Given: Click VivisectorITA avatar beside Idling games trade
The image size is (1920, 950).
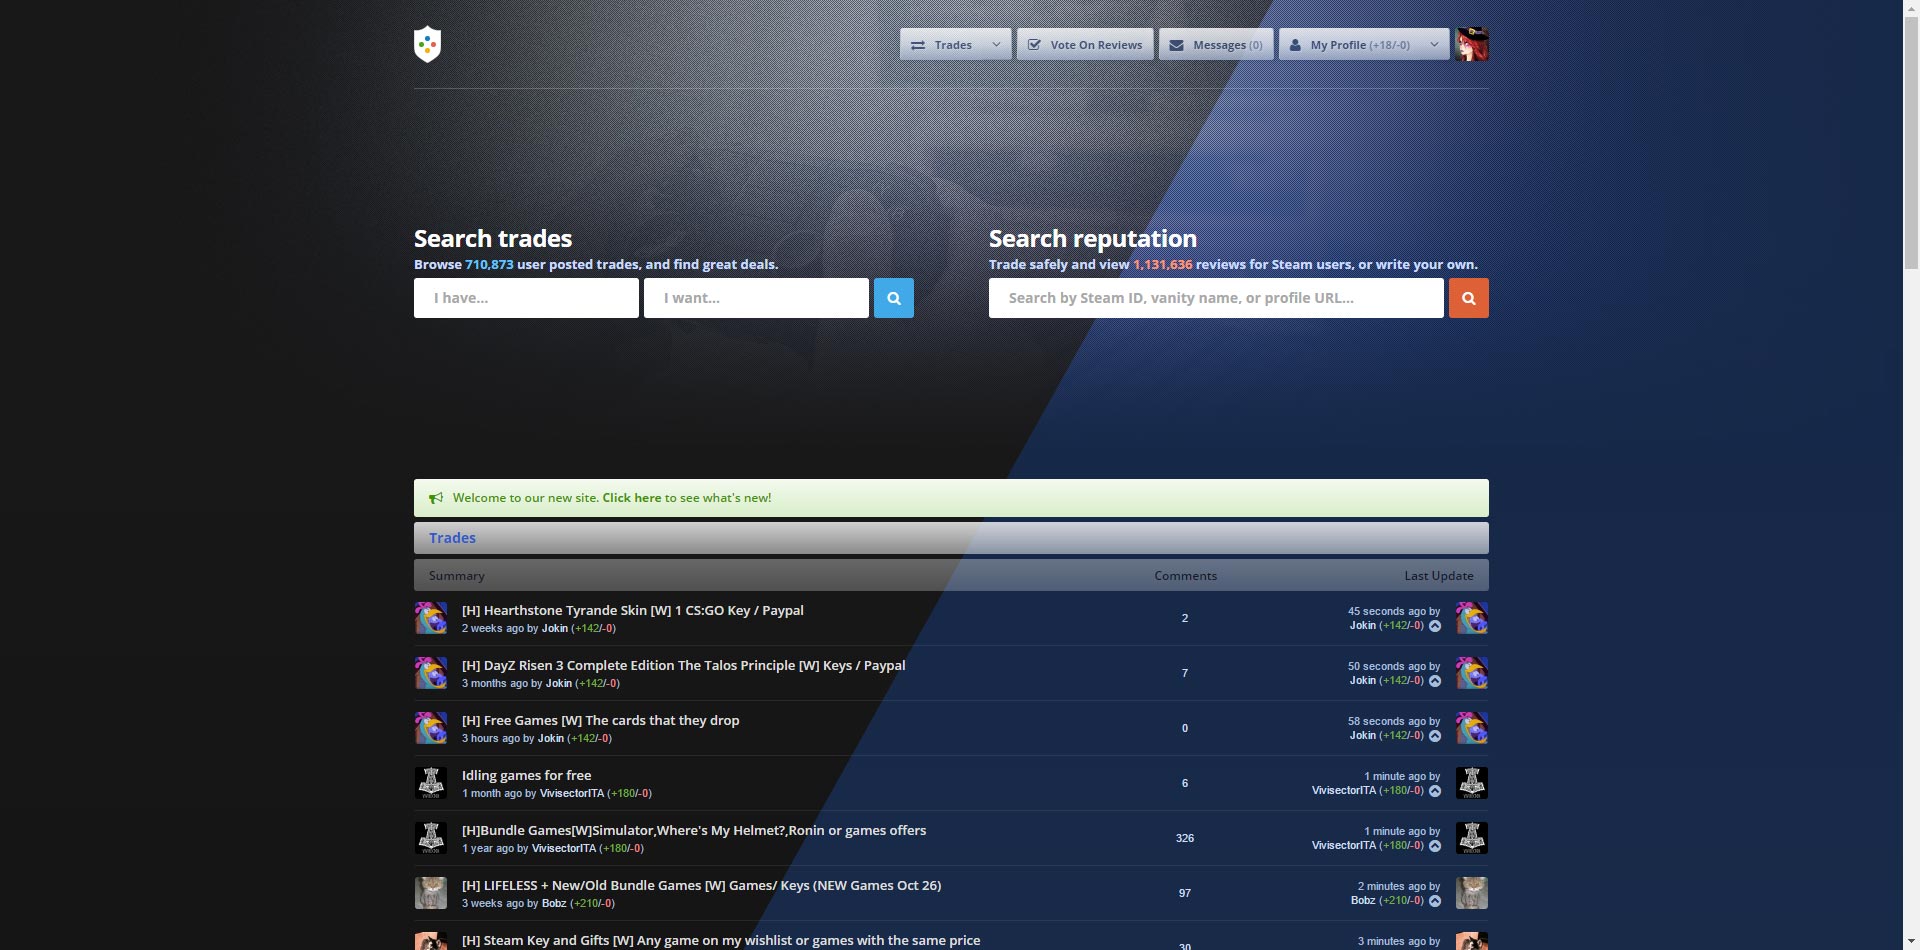Looking at the screenshot, I should 431,783.
